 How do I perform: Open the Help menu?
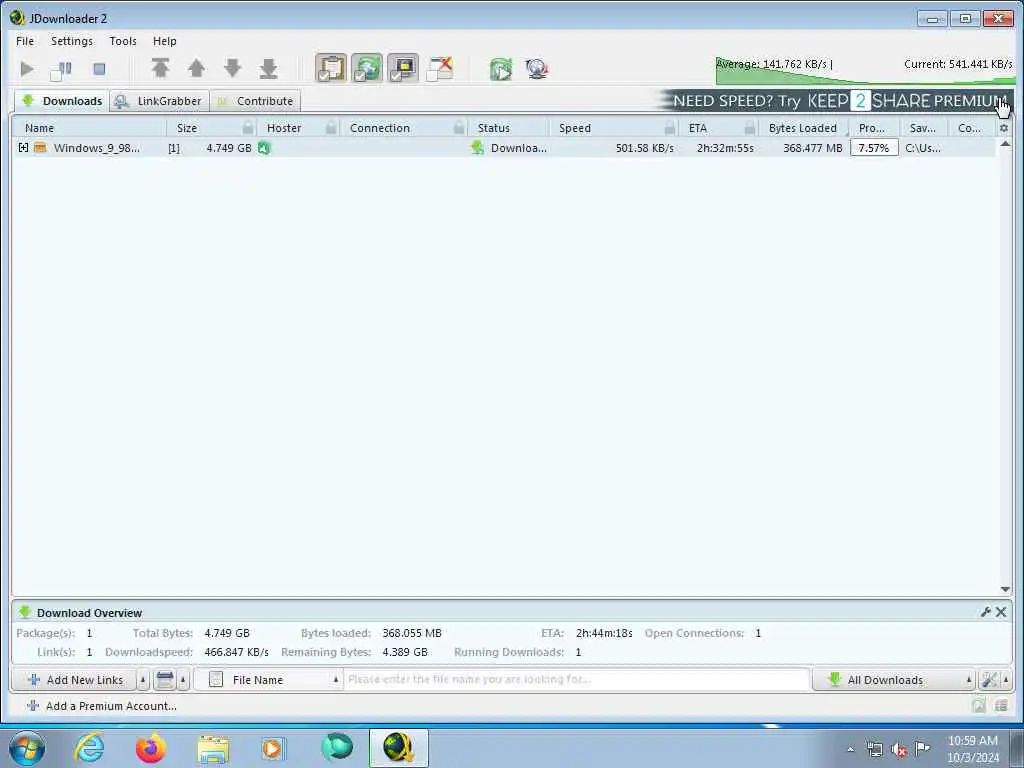[165, 41]
